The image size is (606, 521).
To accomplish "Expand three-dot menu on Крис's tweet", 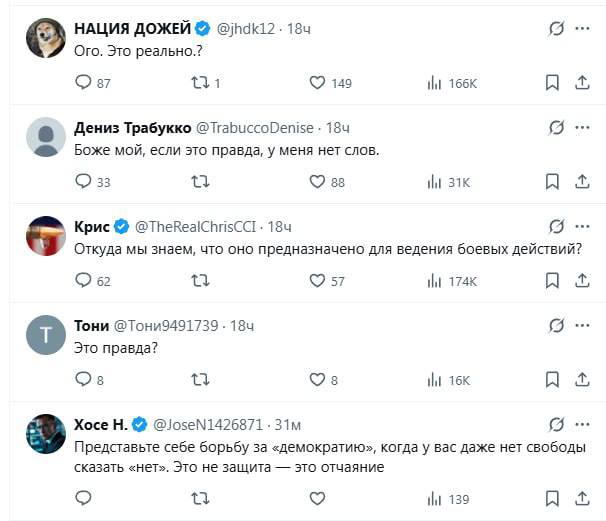I will pos(582,226).
